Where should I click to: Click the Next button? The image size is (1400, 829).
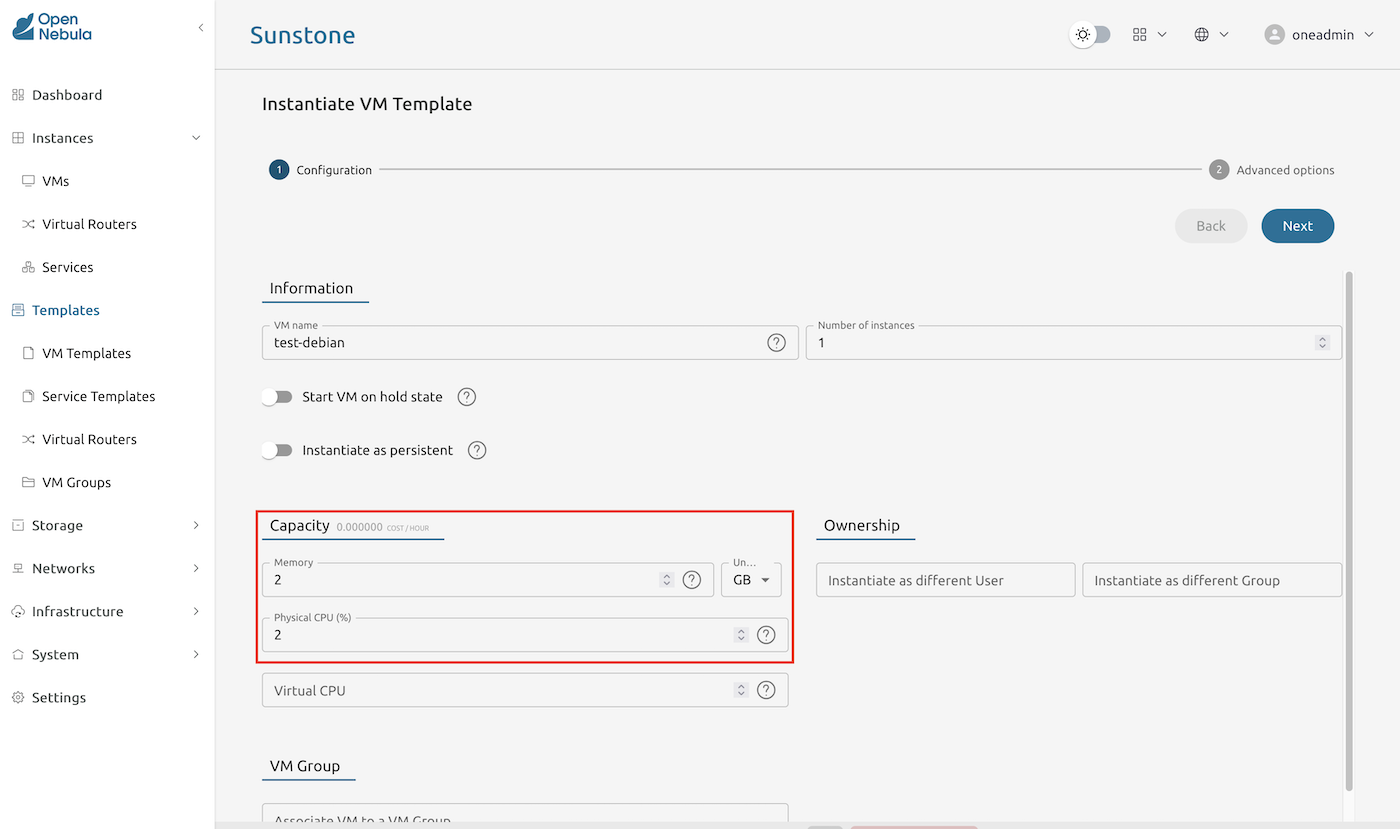1297,226
